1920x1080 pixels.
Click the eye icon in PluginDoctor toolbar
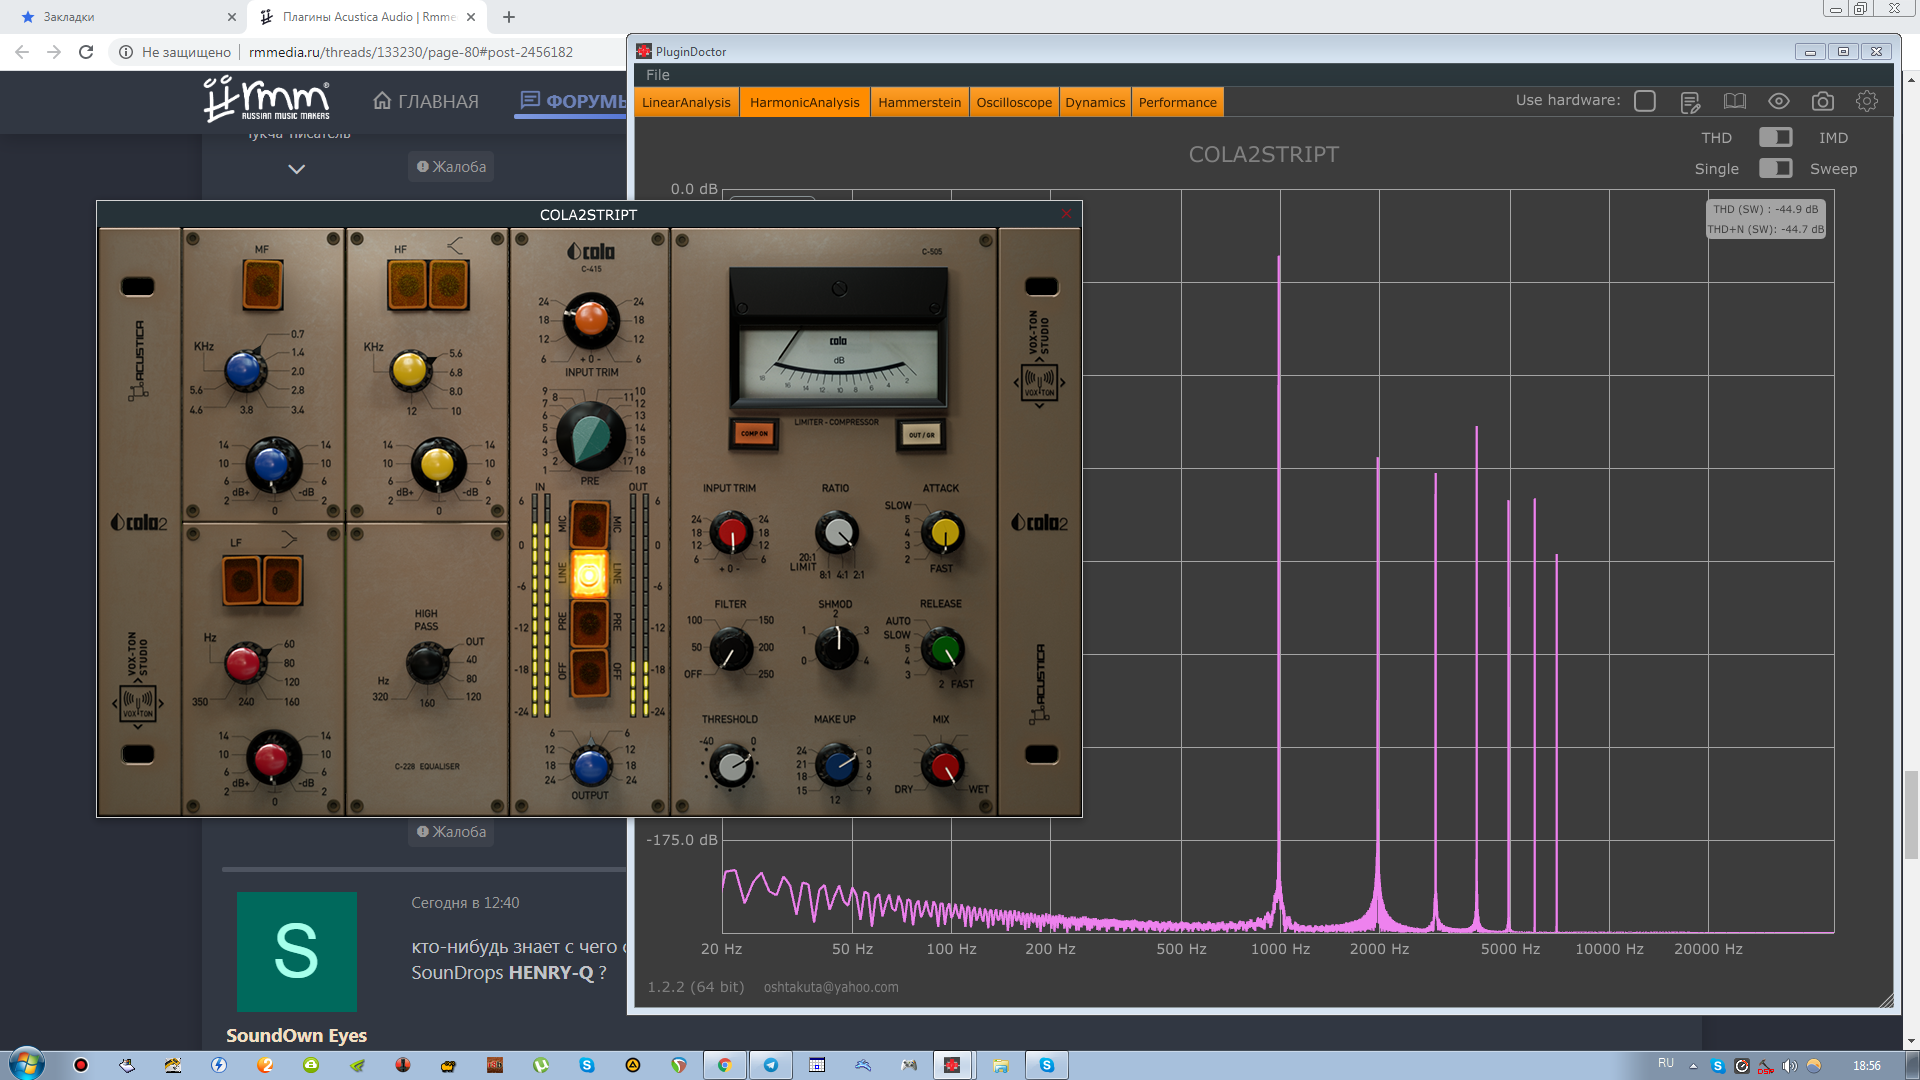1779,101
